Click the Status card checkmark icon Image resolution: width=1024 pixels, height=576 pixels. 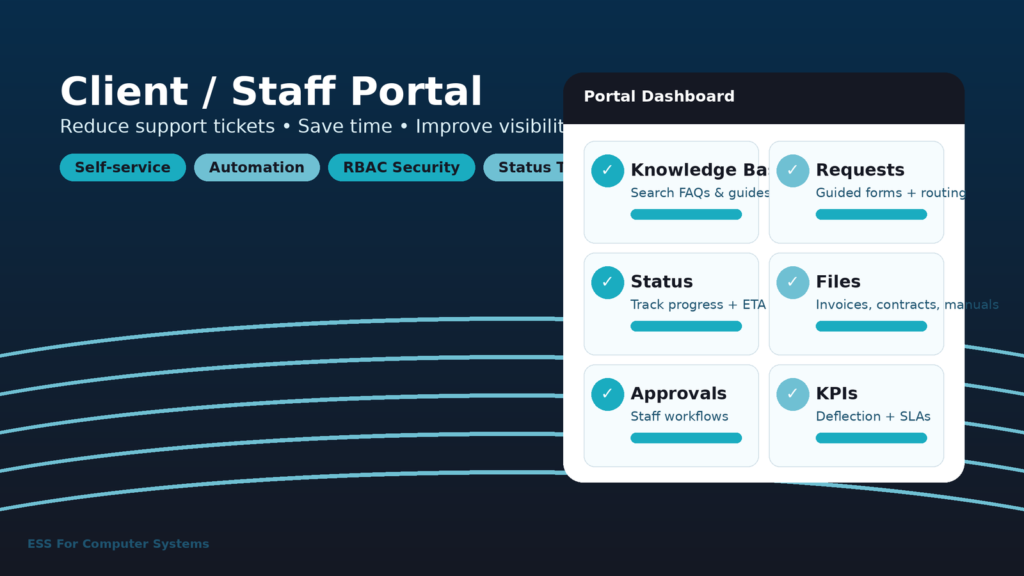607,283
